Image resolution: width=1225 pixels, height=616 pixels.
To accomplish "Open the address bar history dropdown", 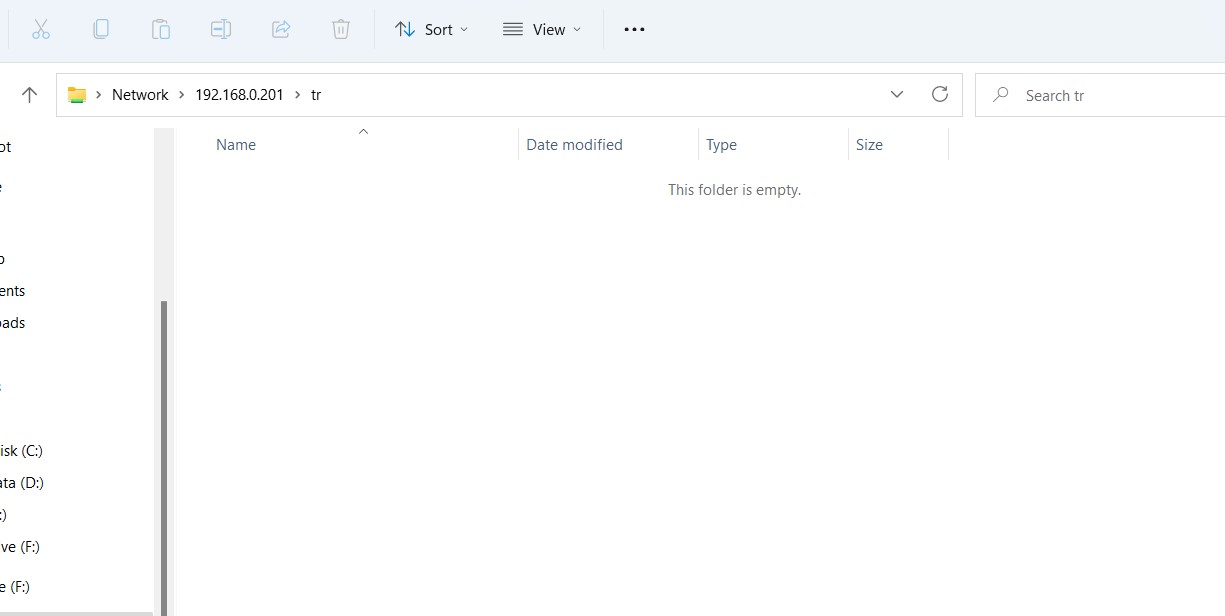I will pos(897,95).
